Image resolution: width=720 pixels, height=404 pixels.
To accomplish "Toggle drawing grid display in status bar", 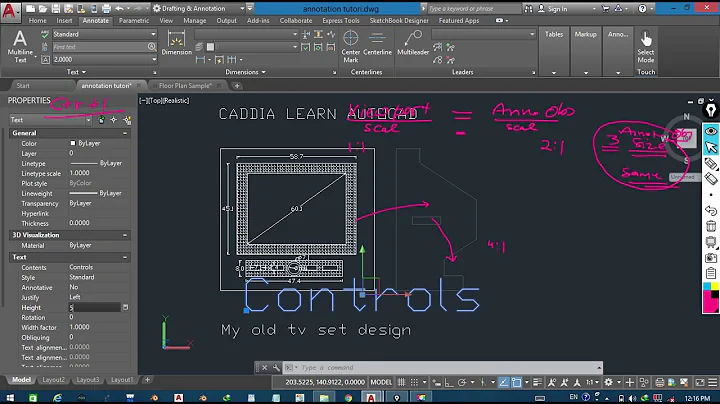I will pos(401,382).
